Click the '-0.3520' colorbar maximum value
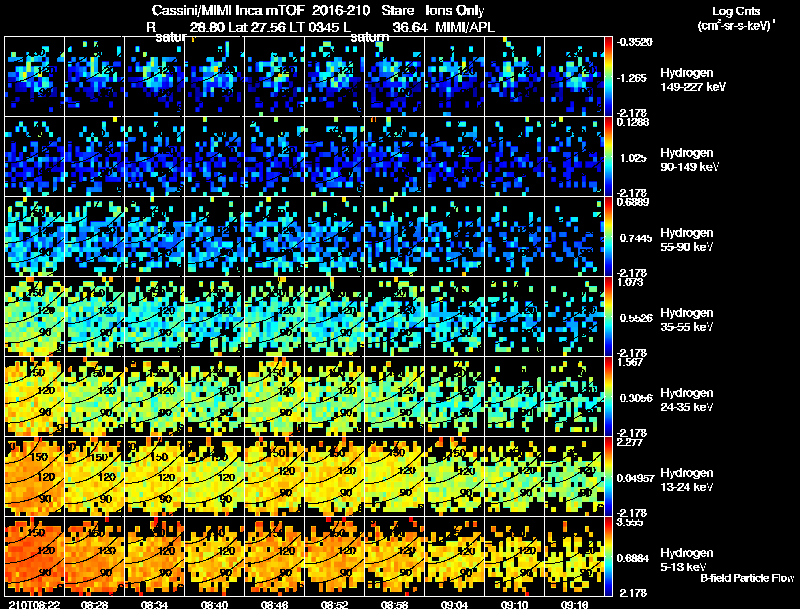800x609 pixels. (x=634, y=42)
